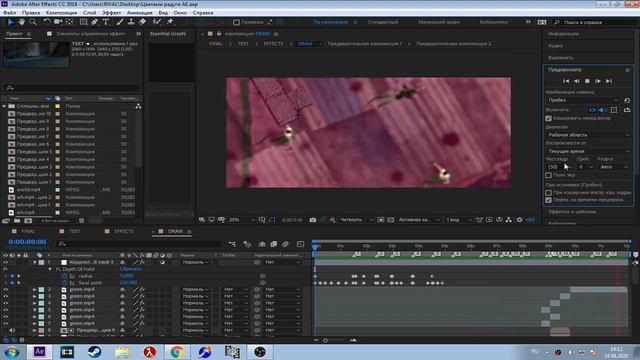The image size is (640, 360).
Task: Click the snapshot camera icon in viewer
Action: (313, 220)
